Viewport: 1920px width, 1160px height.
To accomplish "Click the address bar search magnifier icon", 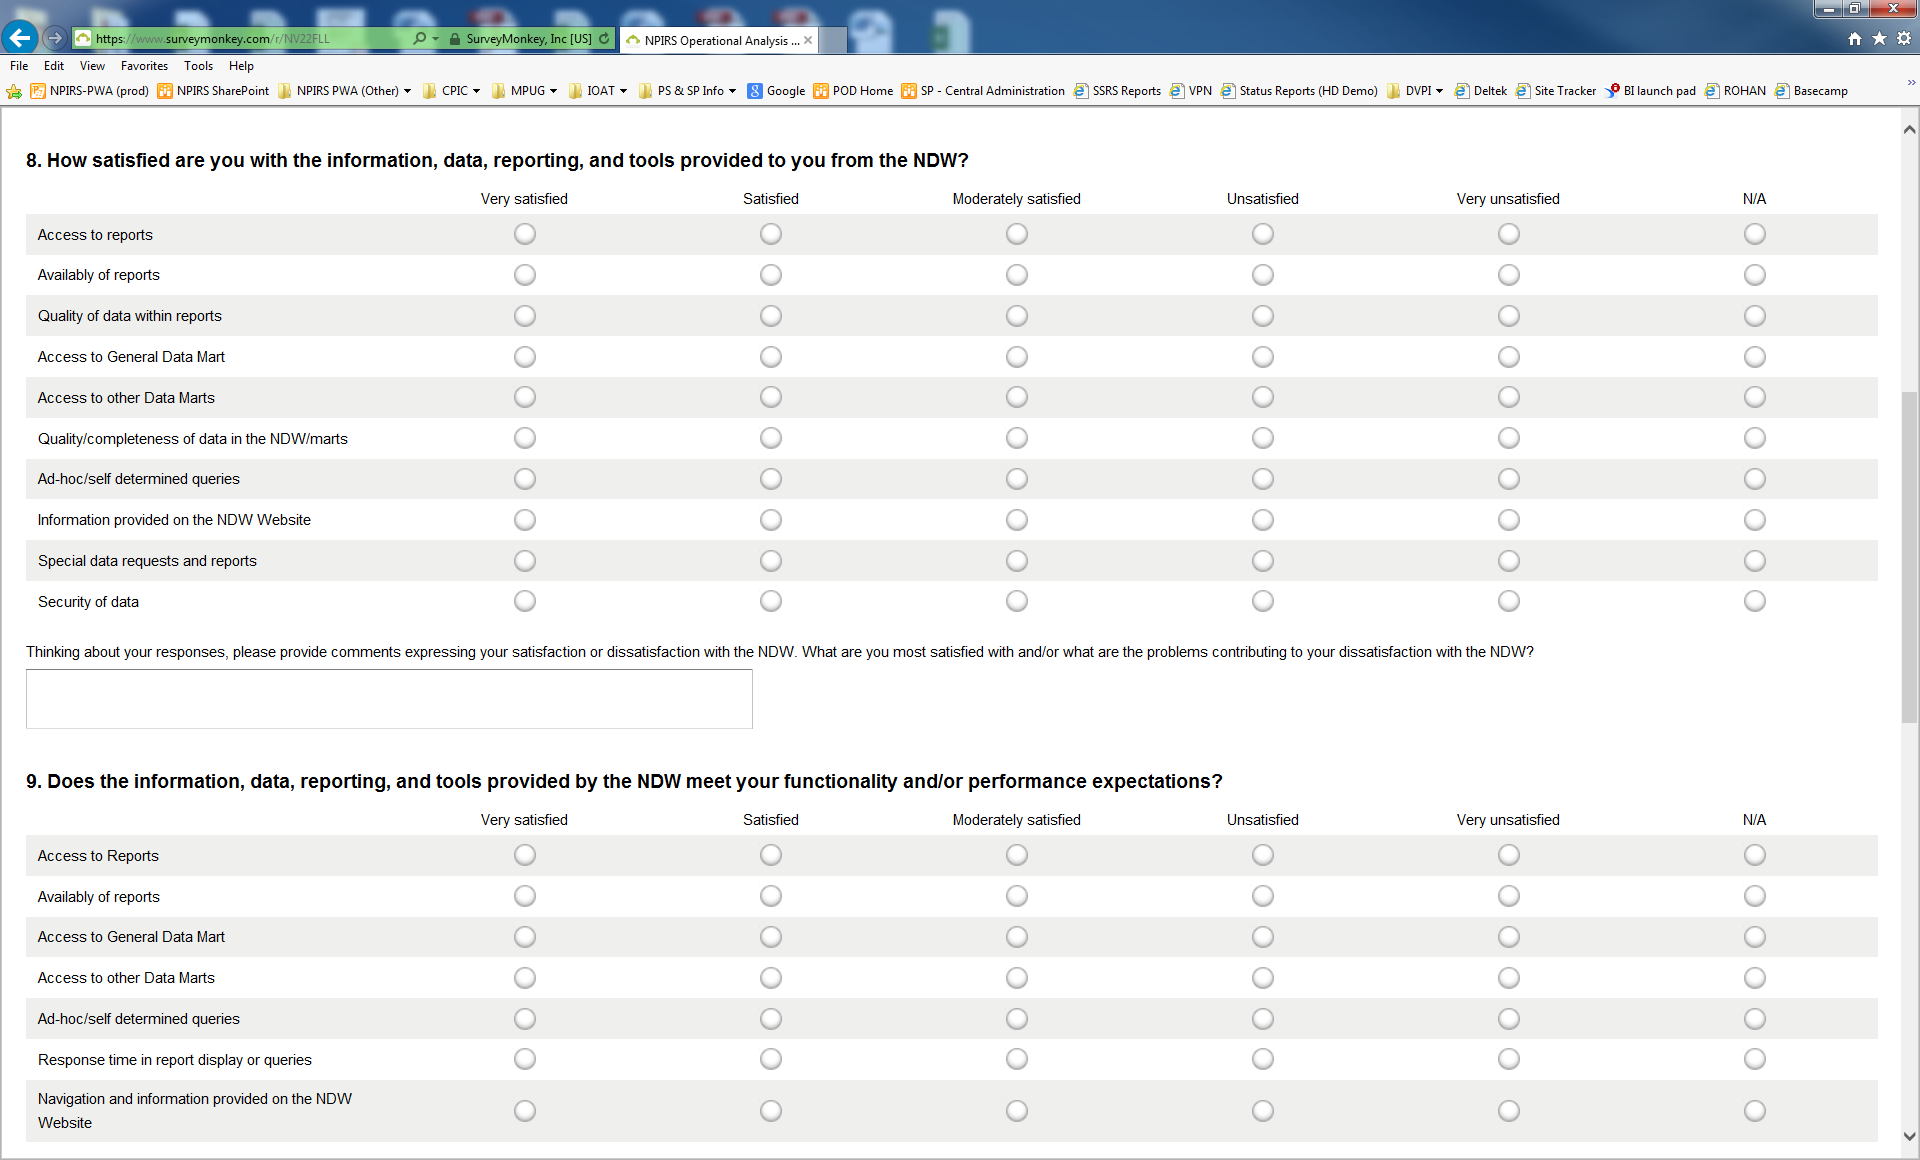I will tap(419, 39).
